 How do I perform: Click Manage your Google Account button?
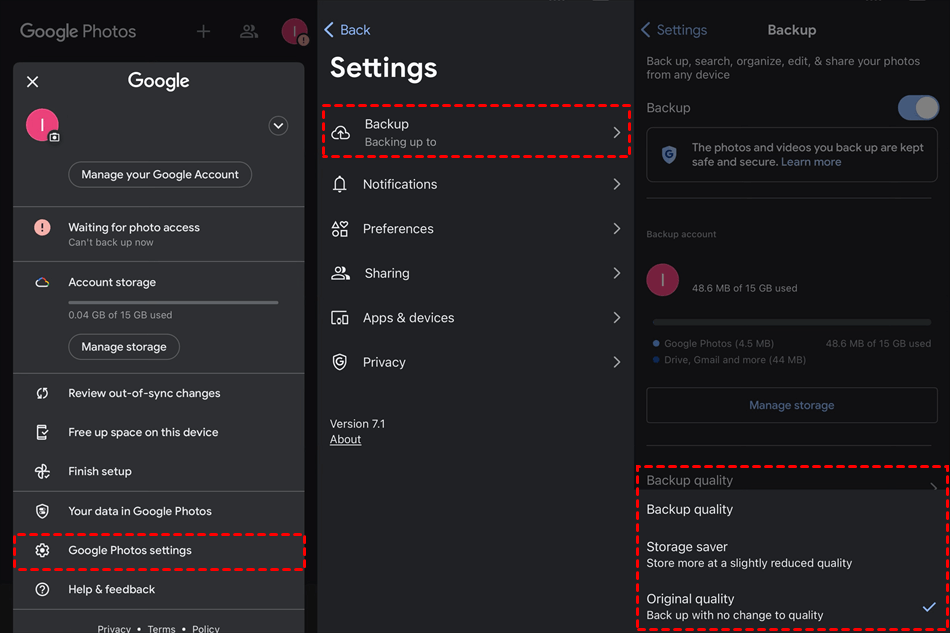pos(160,174)
